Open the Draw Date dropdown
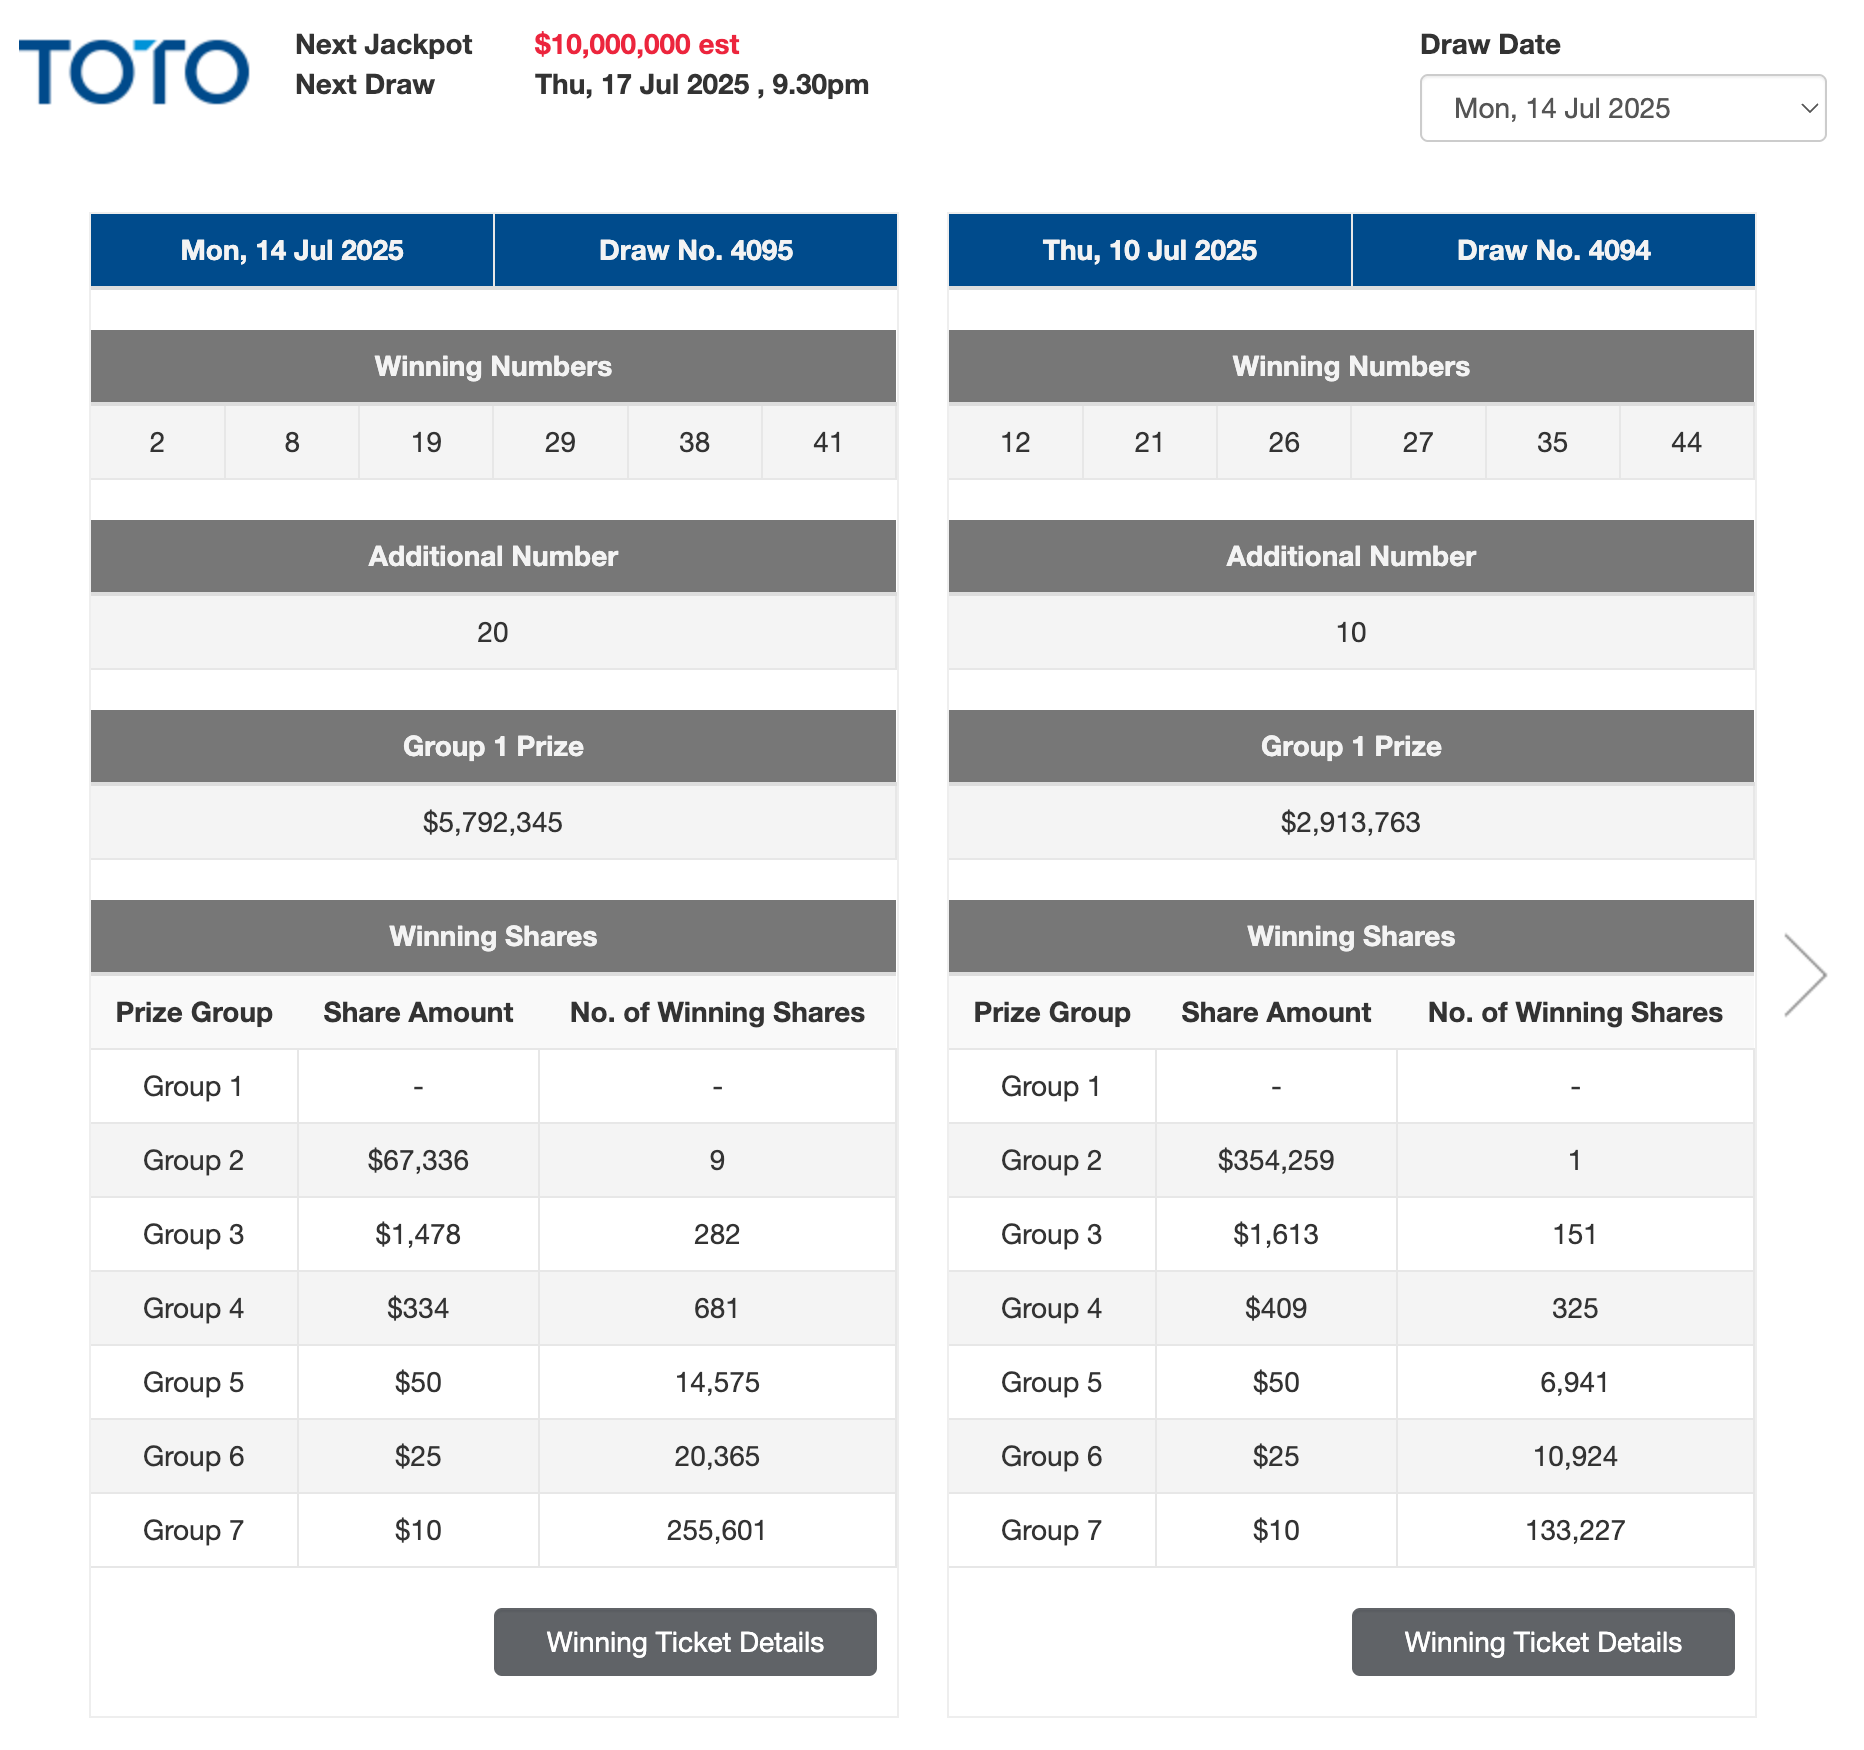Viewport: 1864px width, 1750px height. tap(1622, 108)
